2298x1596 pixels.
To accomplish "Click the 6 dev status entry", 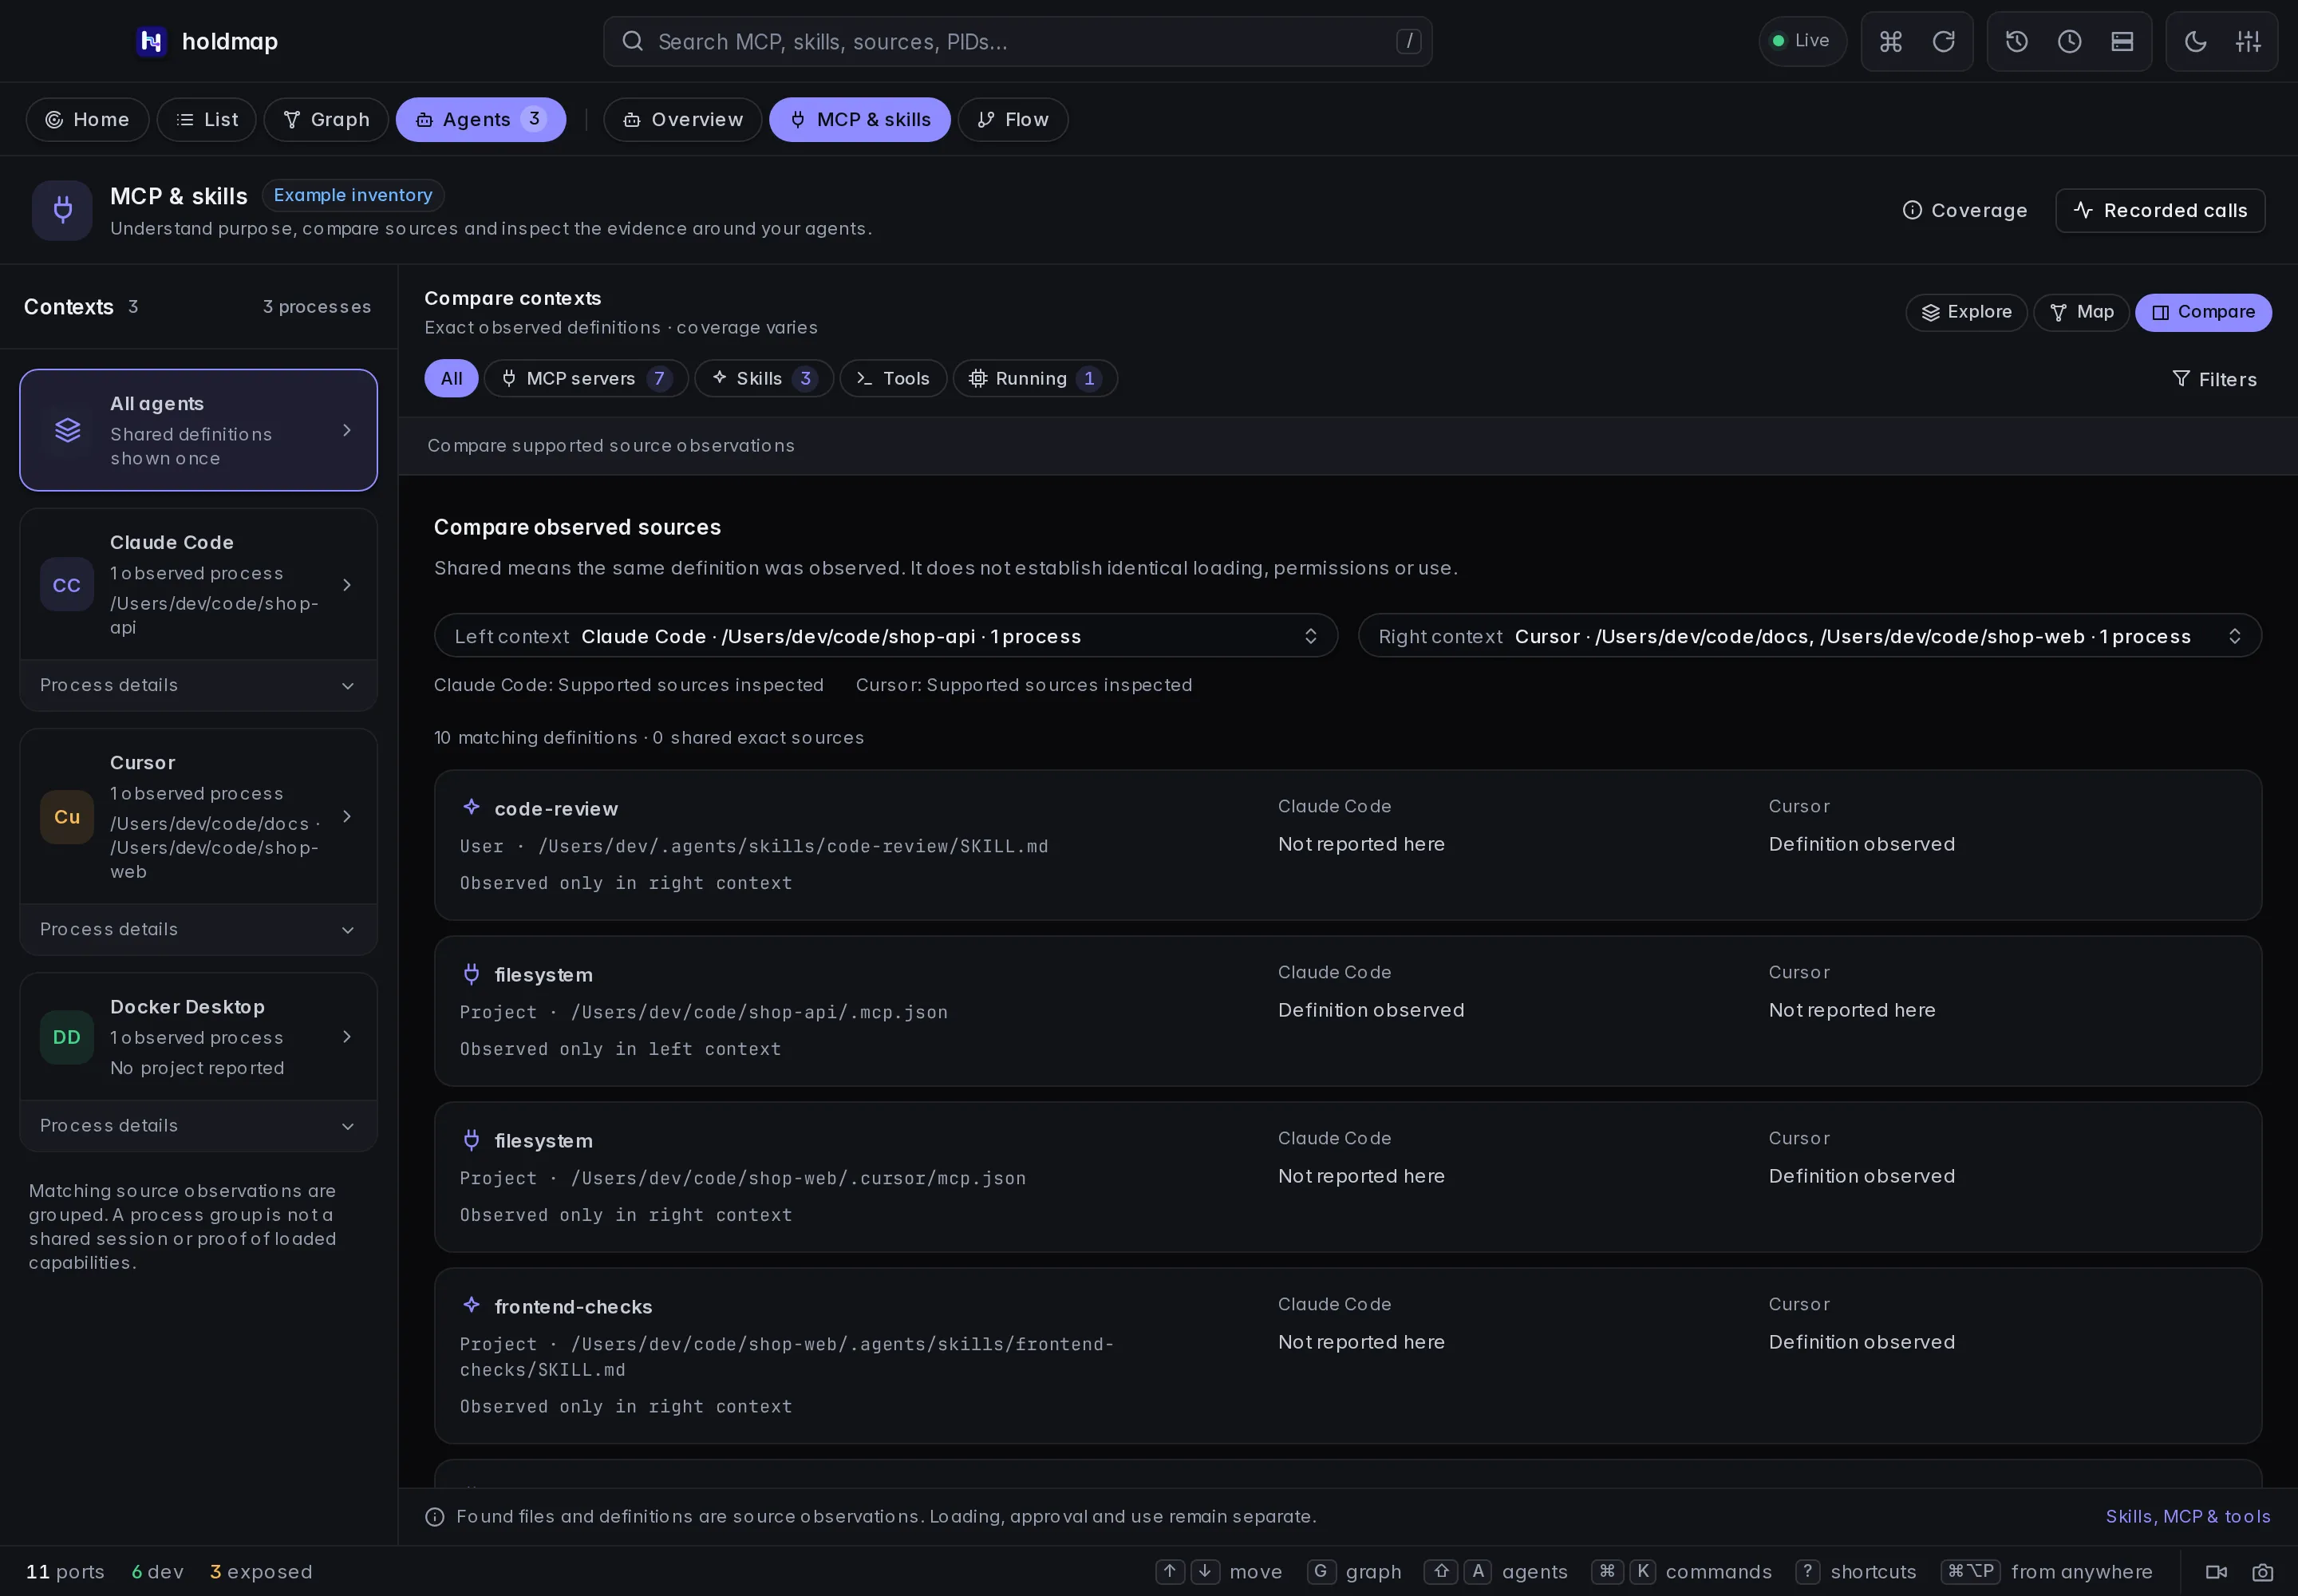I will pos(158,1572).
